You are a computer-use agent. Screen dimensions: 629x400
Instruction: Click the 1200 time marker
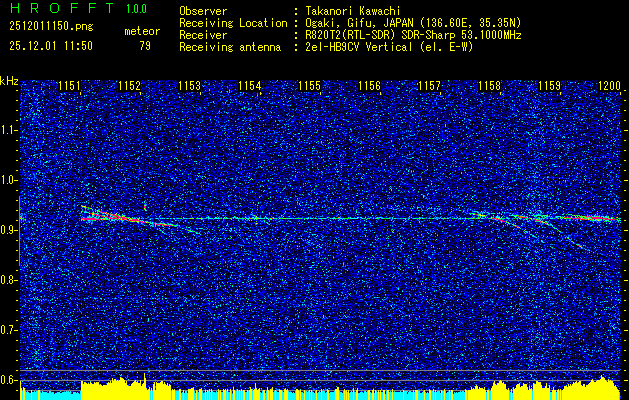coord(609,86)
